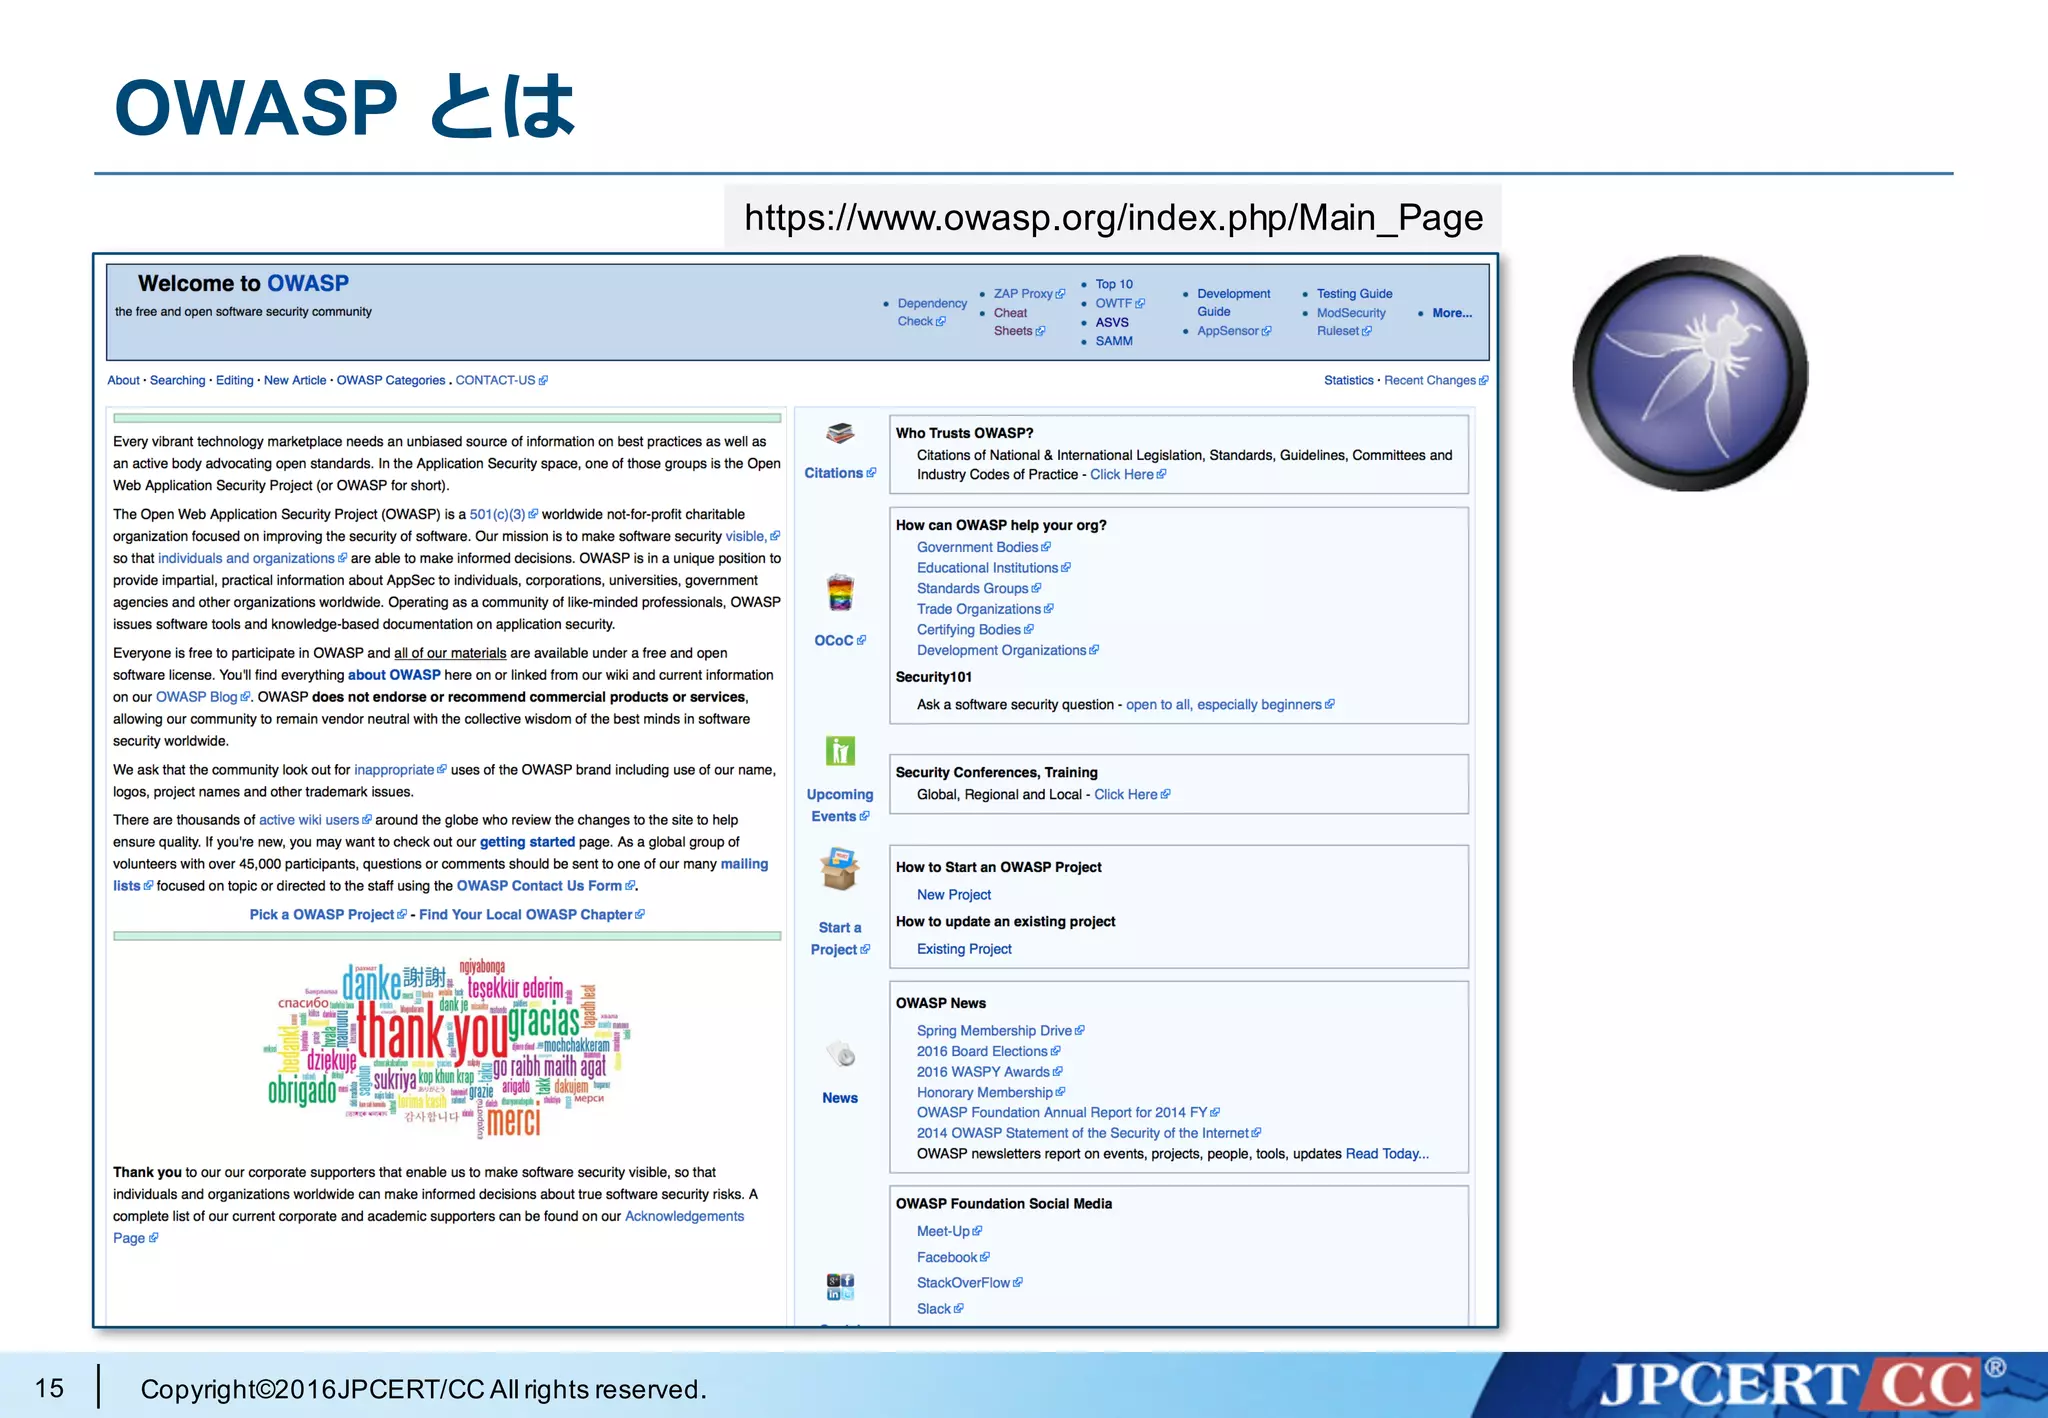Click the social media icons cluster
This screenshot has height=1418, width=2048.
point(840,1286)
